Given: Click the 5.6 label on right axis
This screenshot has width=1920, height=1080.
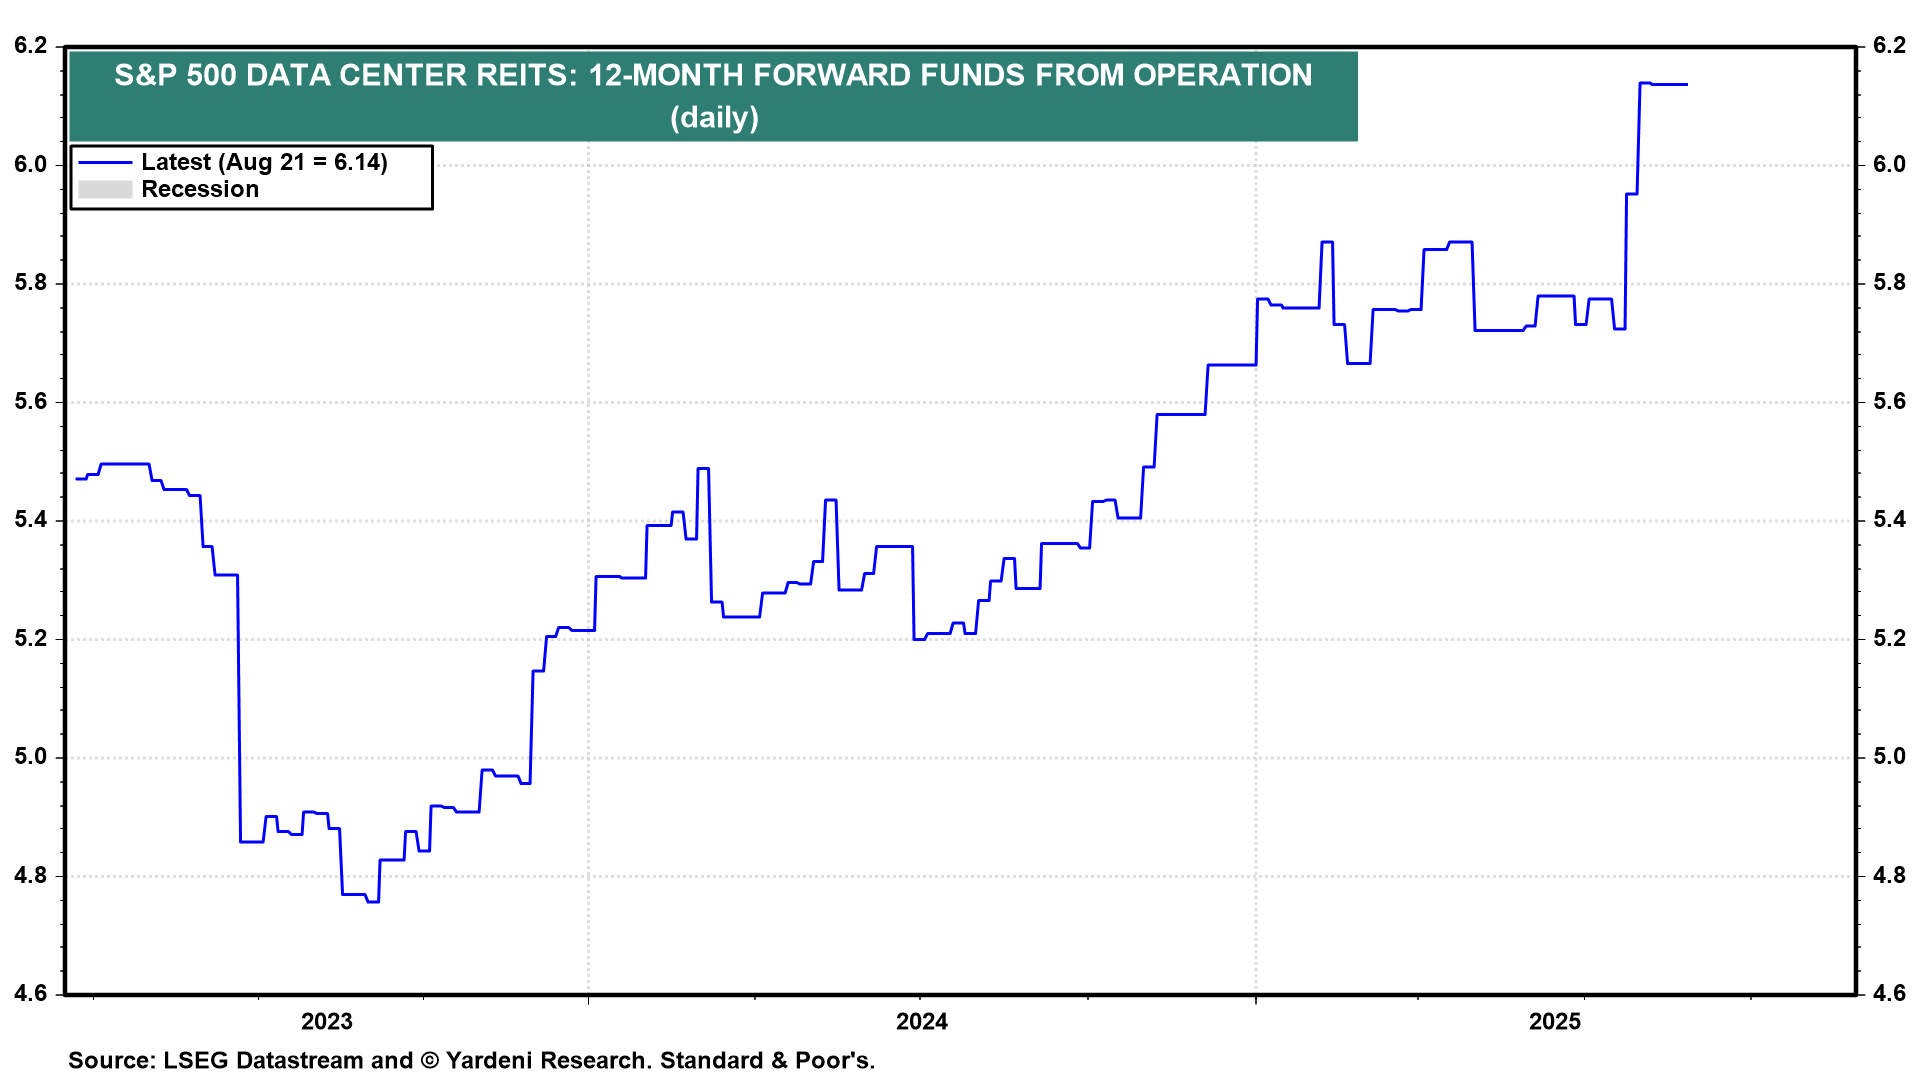Looking at the screenshot, I should tap(1889, 402).
